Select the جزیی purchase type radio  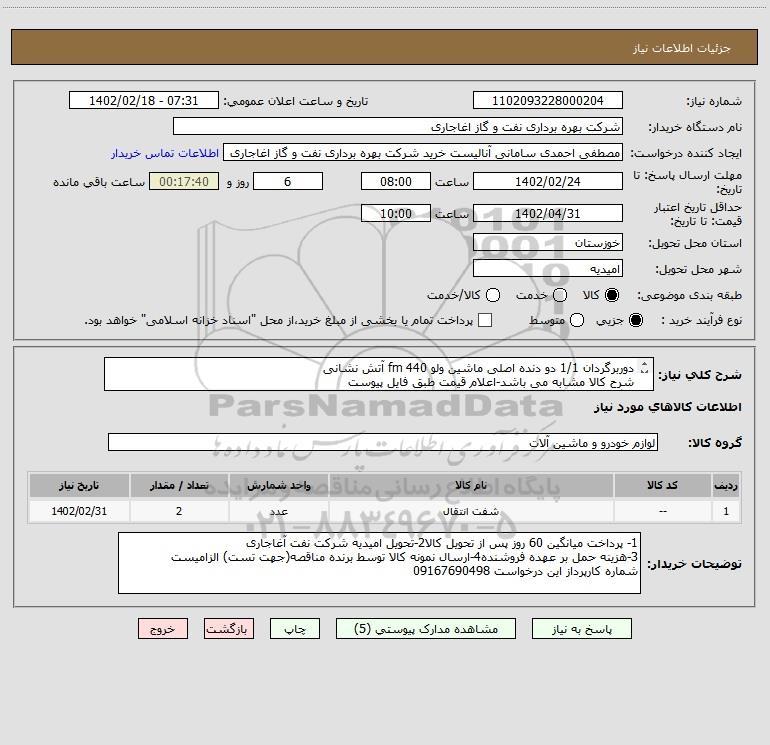click(x=636, y=320)
